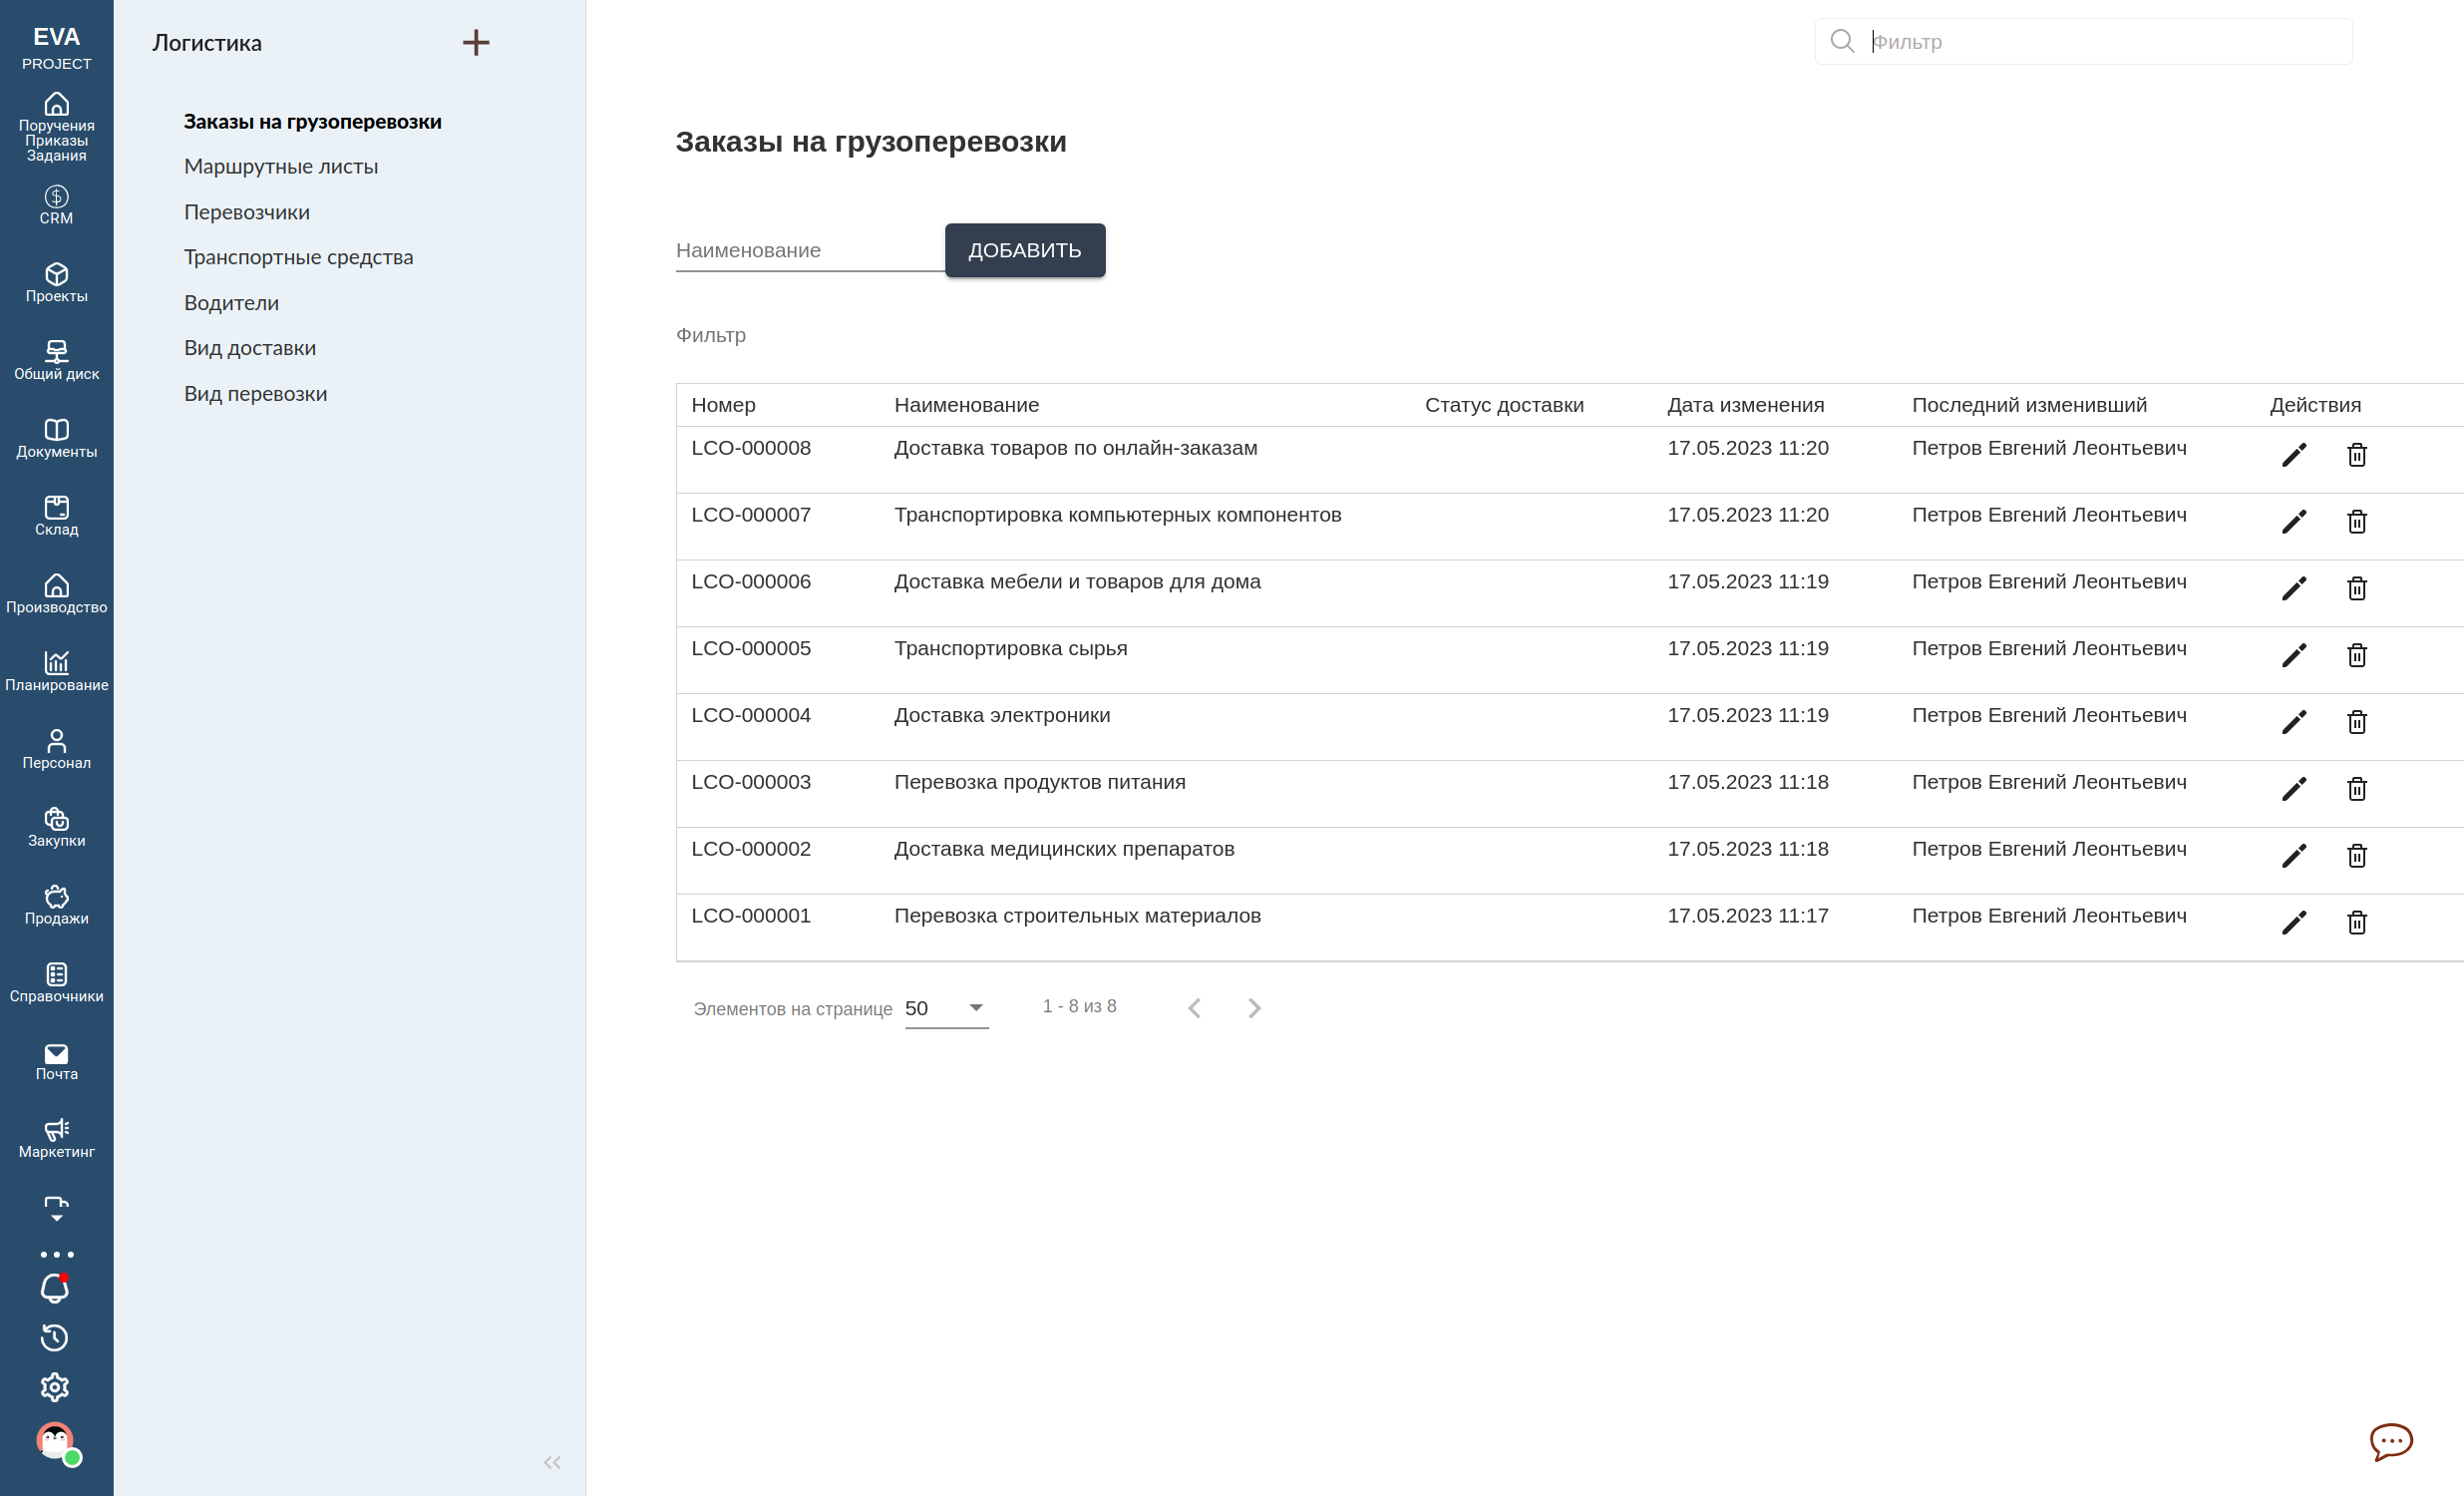Open the Почта module icon
2464x1496 pixels.
56,1058
